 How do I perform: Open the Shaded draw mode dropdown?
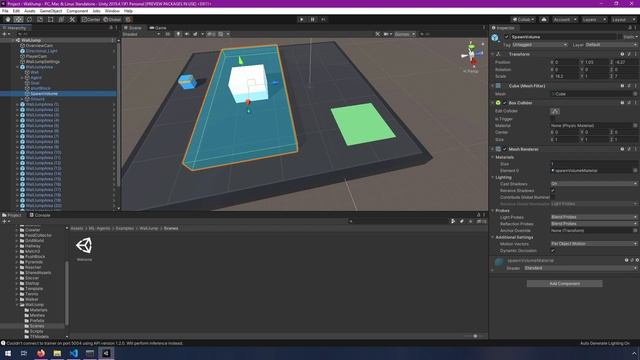click(141, 34)
